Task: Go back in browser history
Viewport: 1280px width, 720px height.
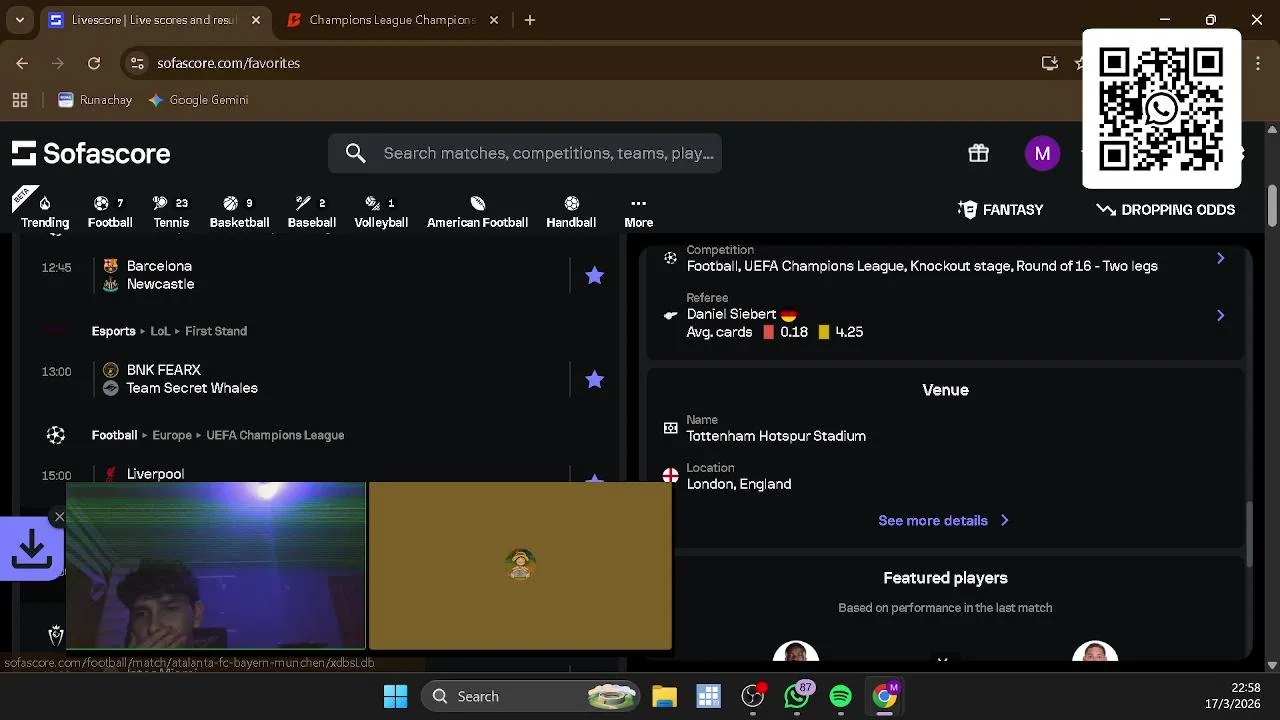Action: point(22,63)
